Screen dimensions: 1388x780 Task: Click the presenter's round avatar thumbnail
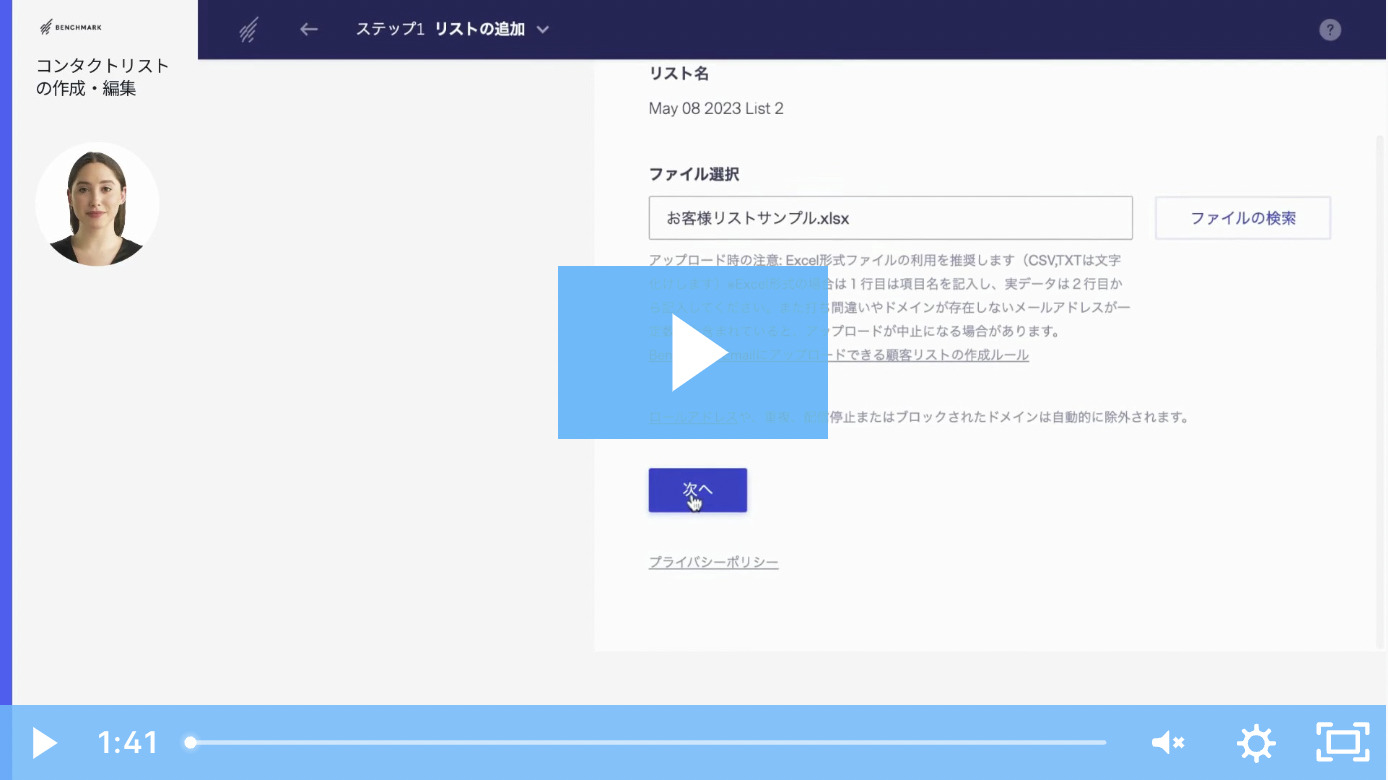point(97,204)
